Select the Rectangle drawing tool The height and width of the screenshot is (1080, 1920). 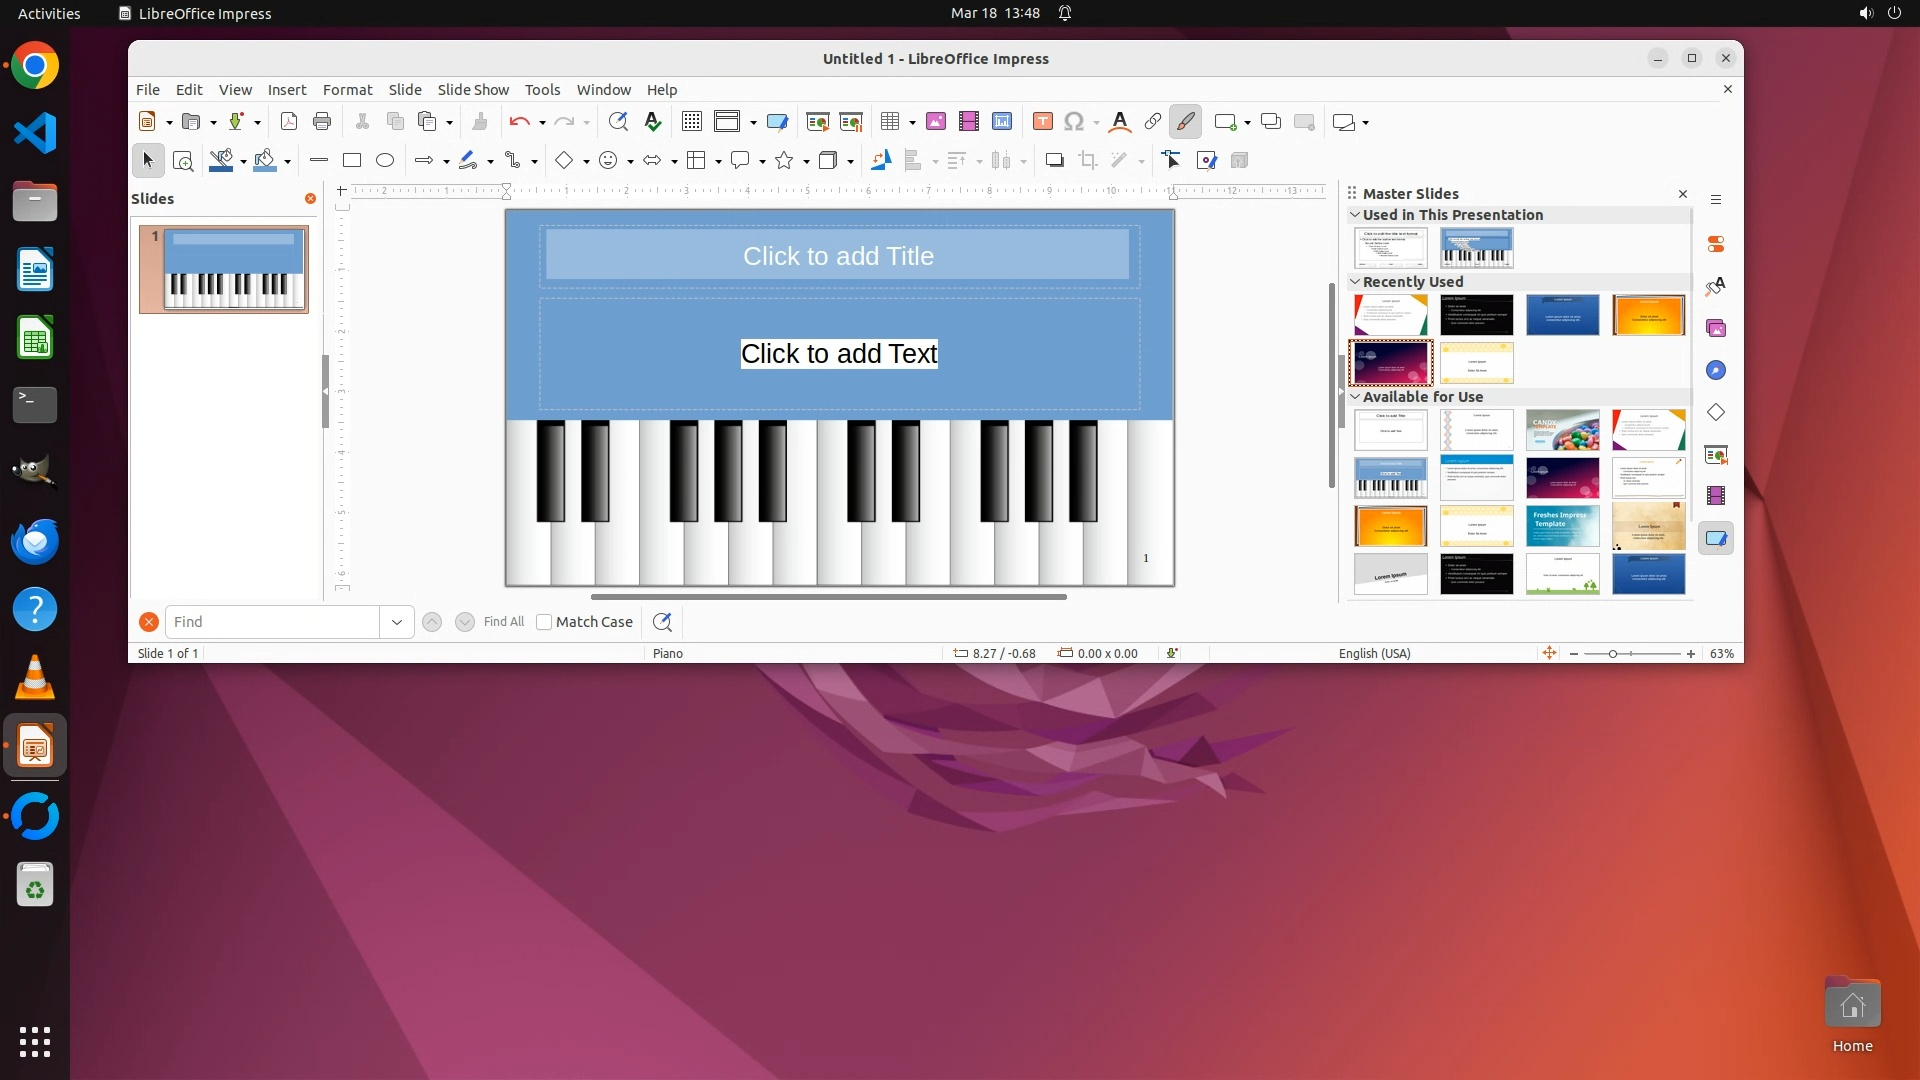(352, 160)
